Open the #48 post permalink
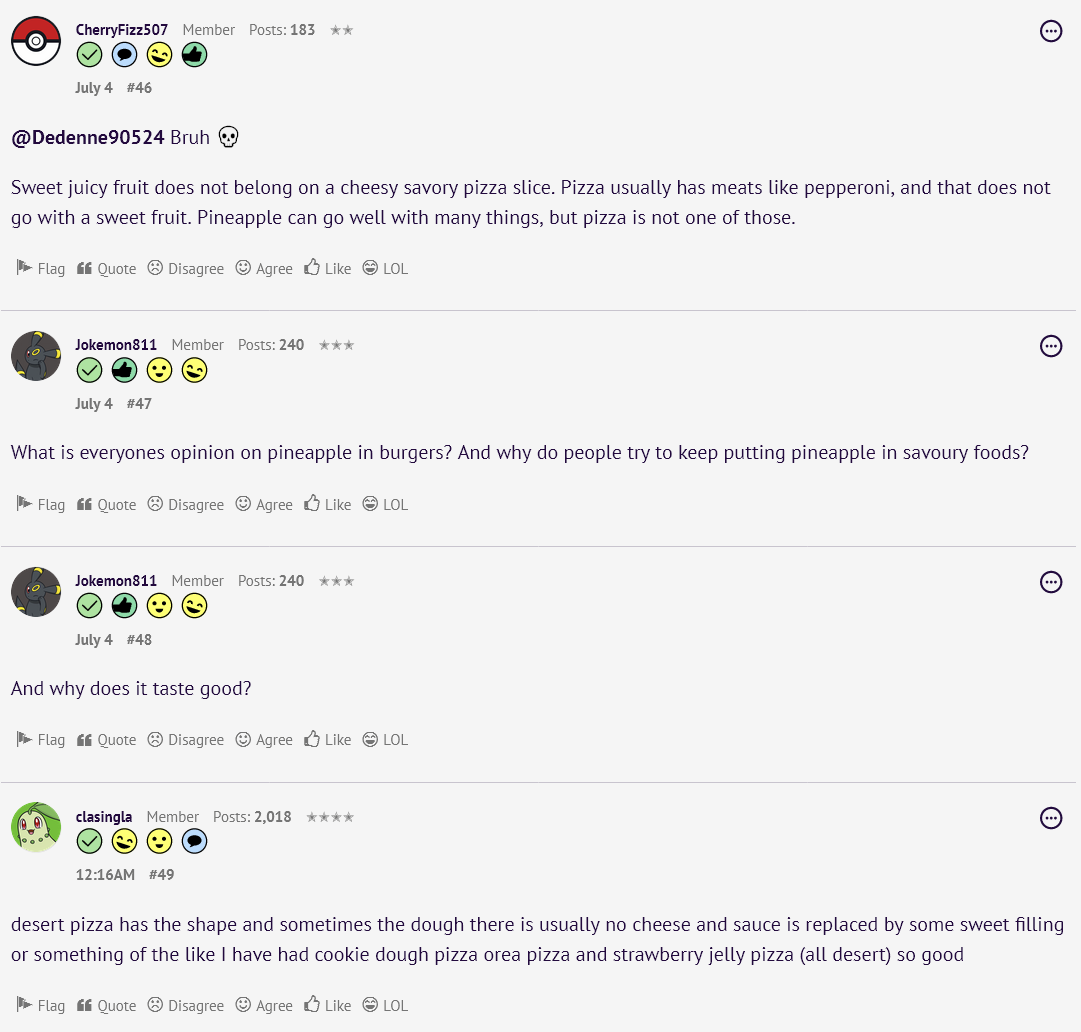The image size is (1081, 1032). [139, 640]
